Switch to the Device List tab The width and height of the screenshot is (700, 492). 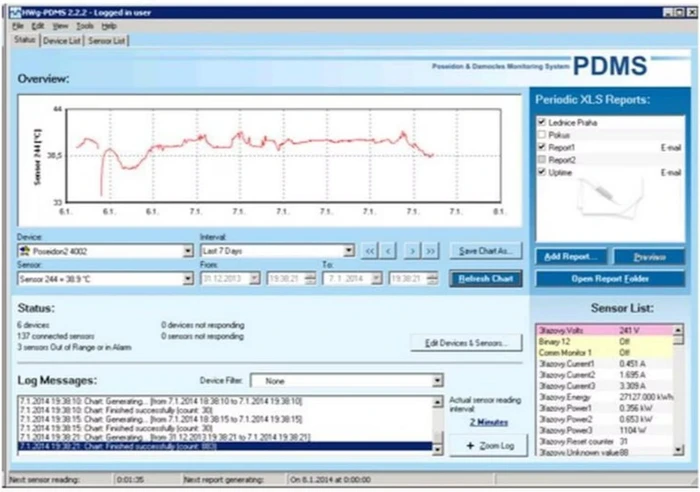pyautogui.click(x=61, y=40)
